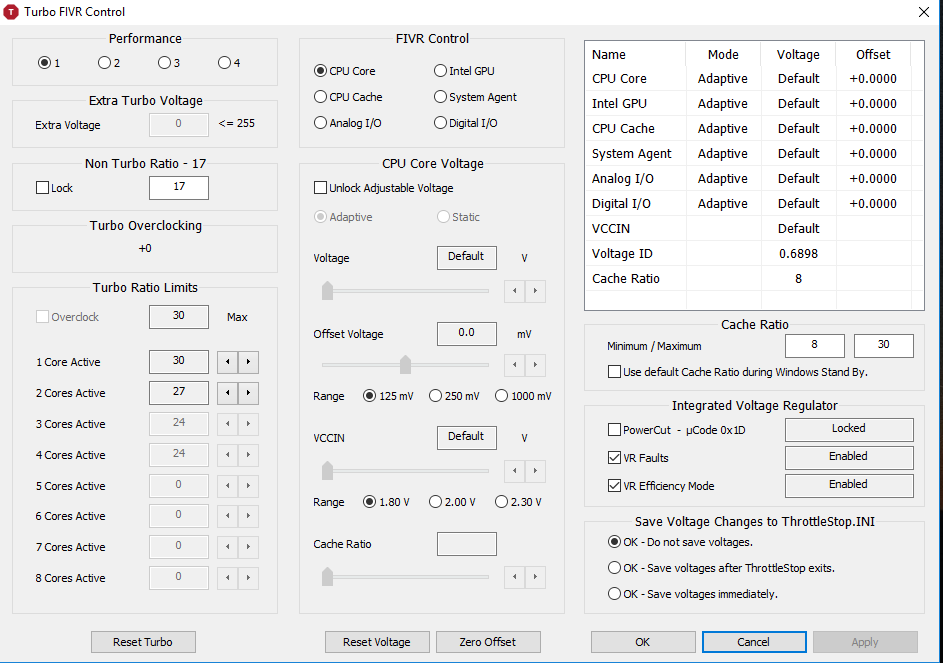943x663 pixels.
Task: Click ThrottleStop icon in title bar
Action: pyautogui.click(x=11, y=11)
